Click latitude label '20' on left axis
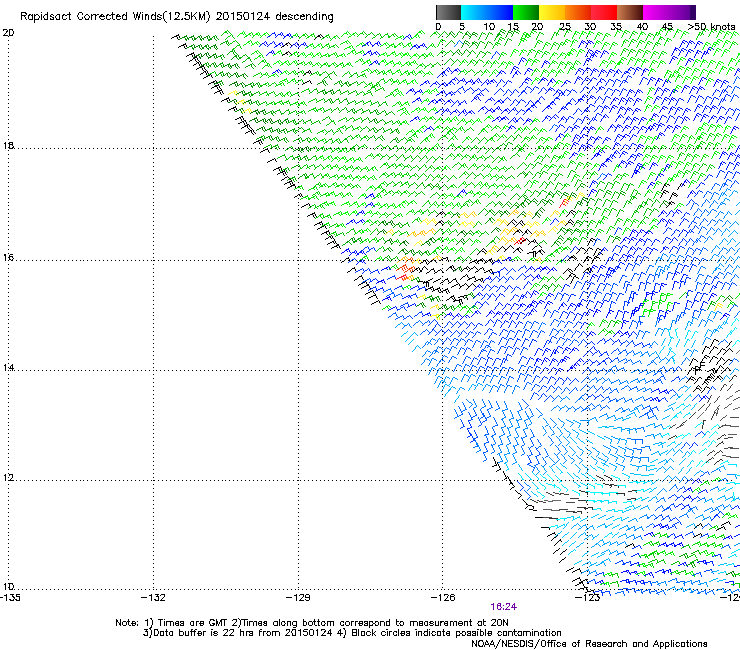740x650 pixels. pos(8,33)
